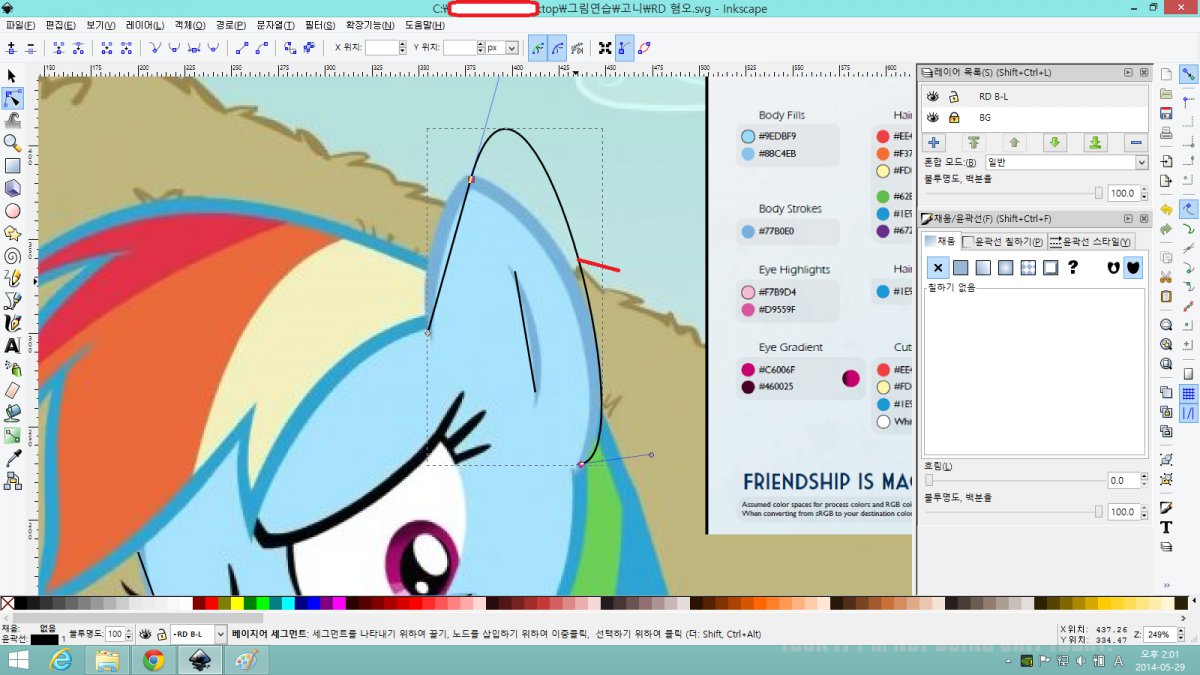Unlock the BG layer padlock

954,117
